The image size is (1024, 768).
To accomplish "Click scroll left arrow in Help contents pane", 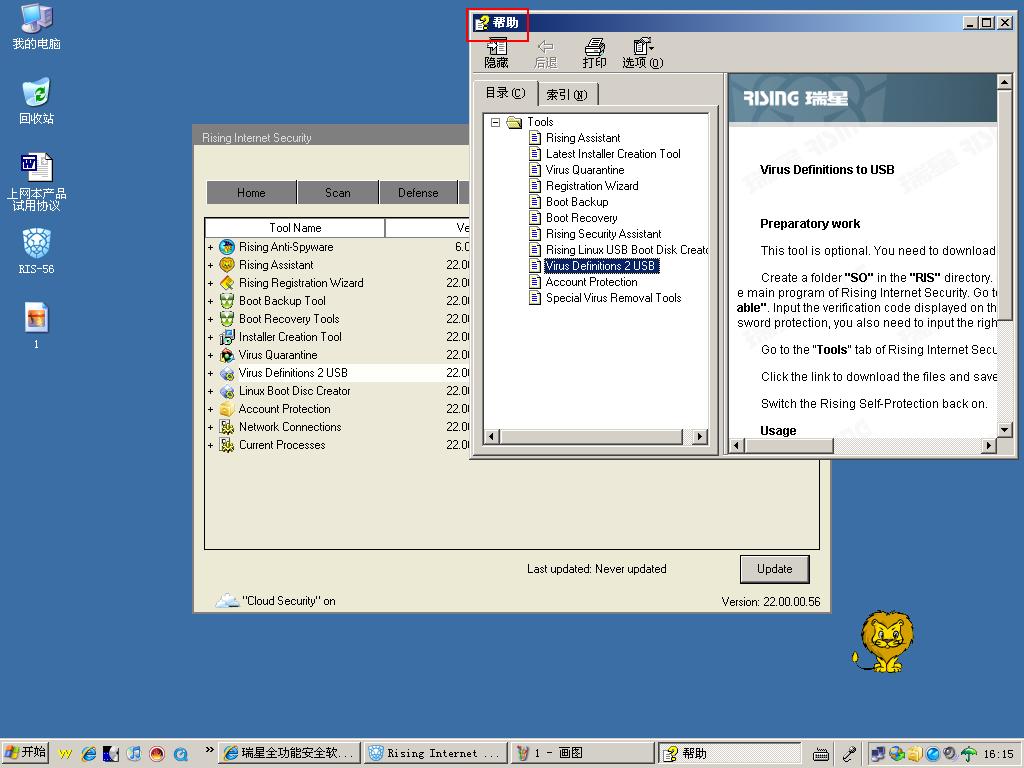I will 492,437.
